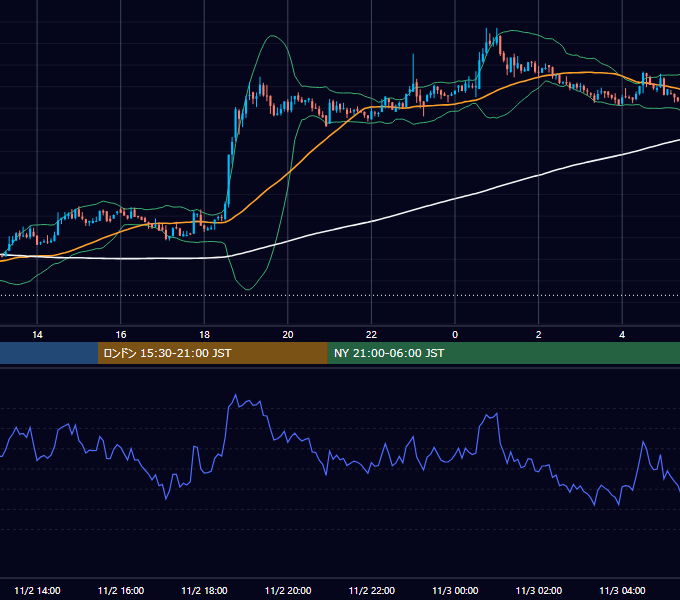Image resolution: width=680 pixels, height=600 pixels.
Task: Click the 18 hour axis label
Action: (x=204, y=335)
